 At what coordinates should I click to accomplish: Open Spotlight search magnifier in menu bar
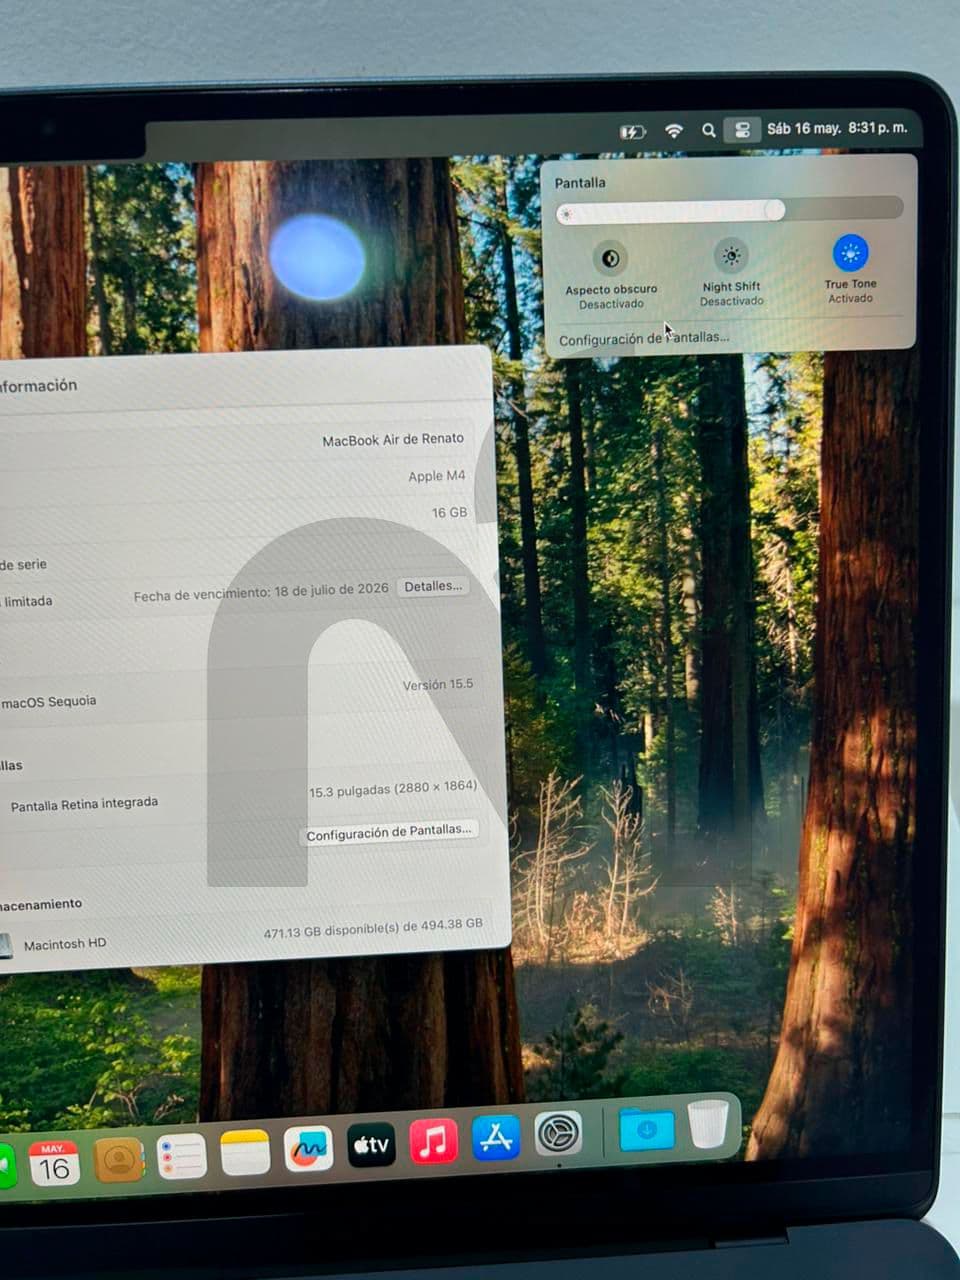tap(708, 130)
